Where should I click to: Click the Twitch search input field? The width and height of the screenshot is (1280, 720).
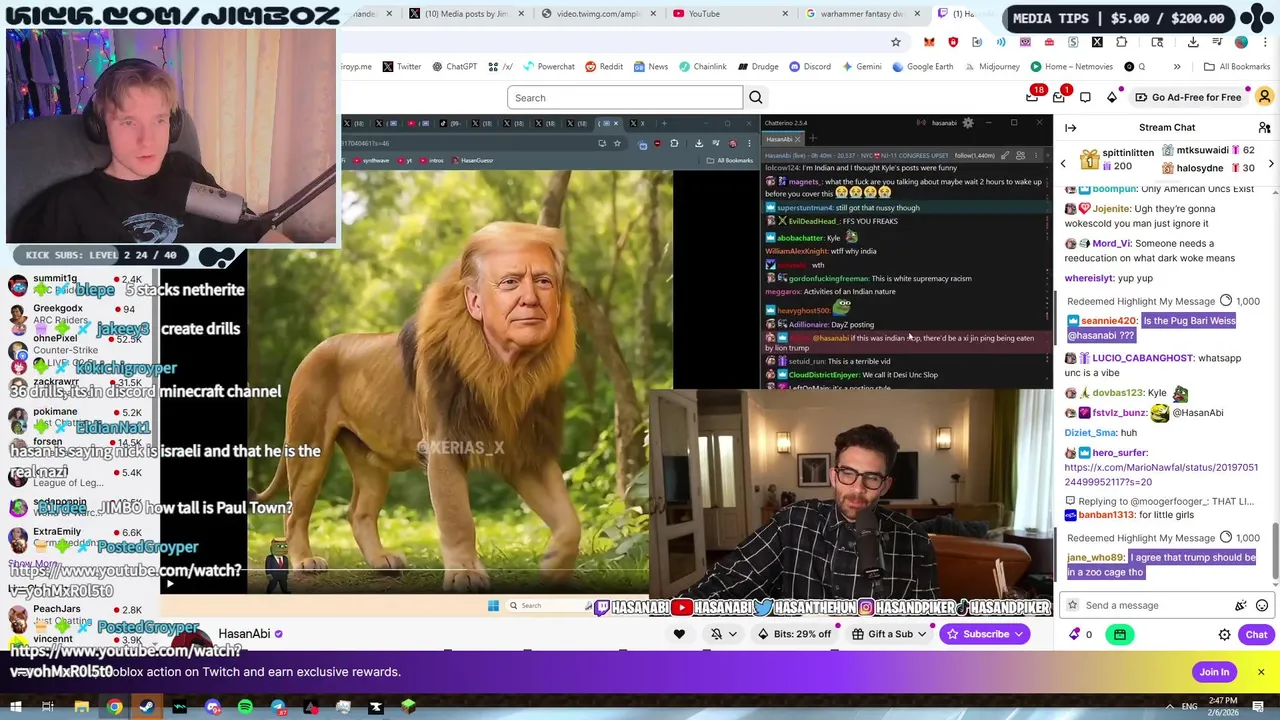point(625,98)
